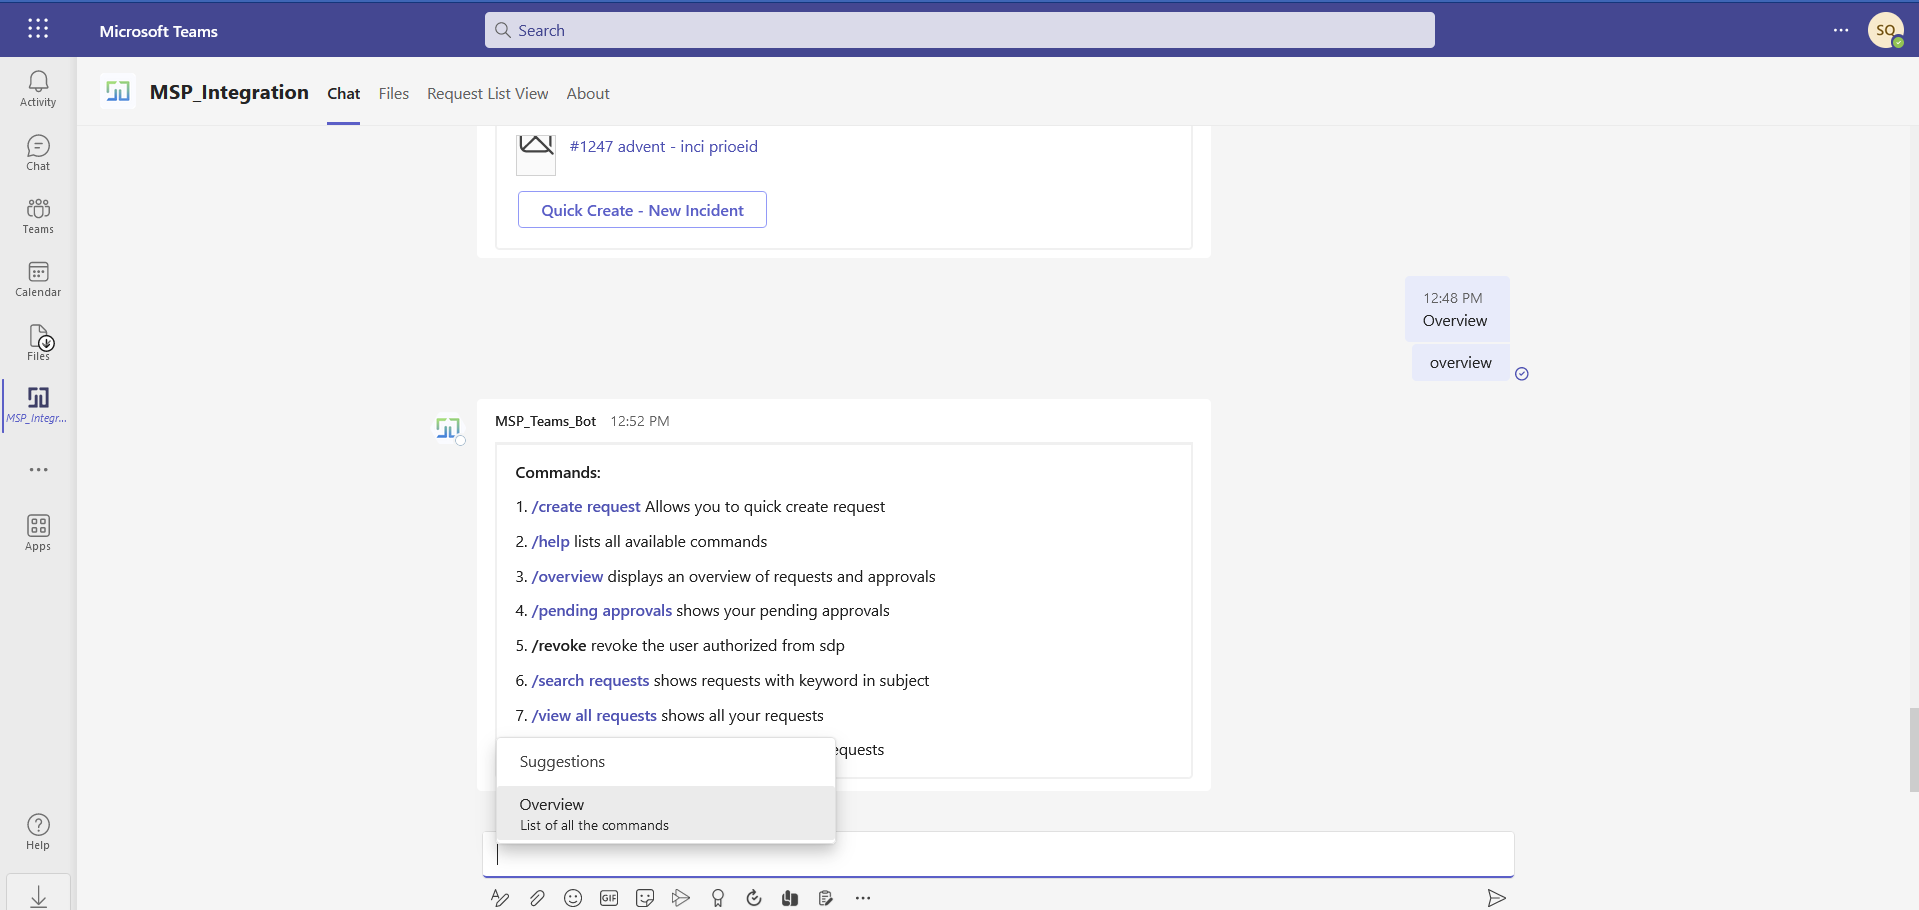Open more messaging extensions
Viewport: 1919px width, 910px height.
pos(863,898)
